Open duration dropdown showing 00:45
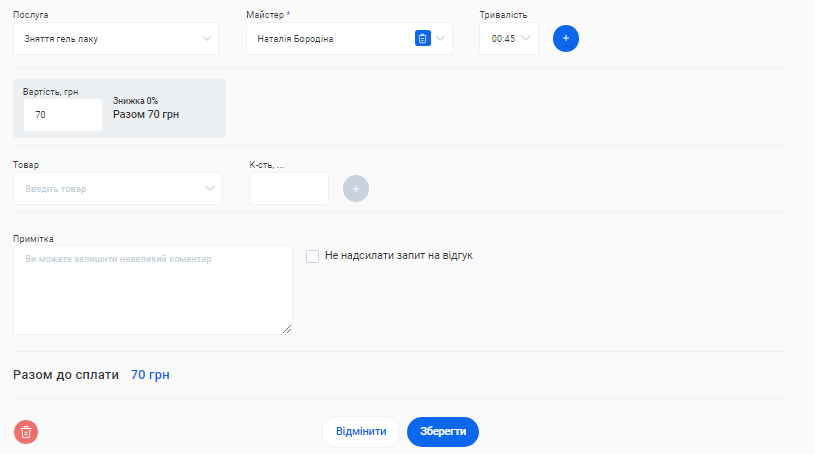Screen dimensions: 815x454 503,39
